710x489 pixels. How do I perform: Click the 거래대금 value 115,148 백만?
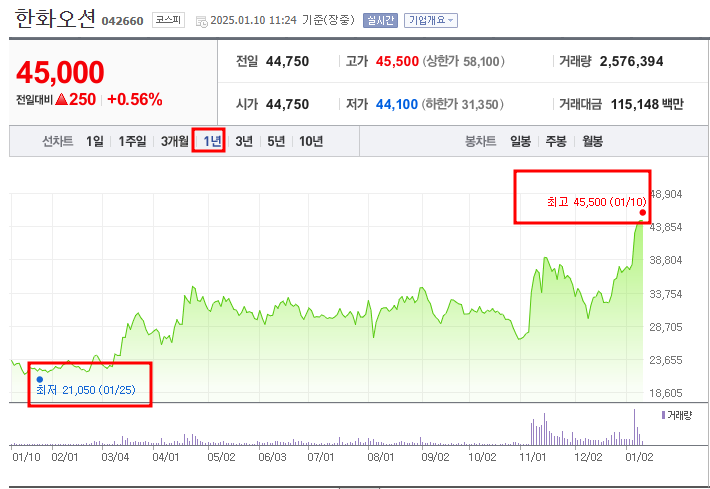647,104
